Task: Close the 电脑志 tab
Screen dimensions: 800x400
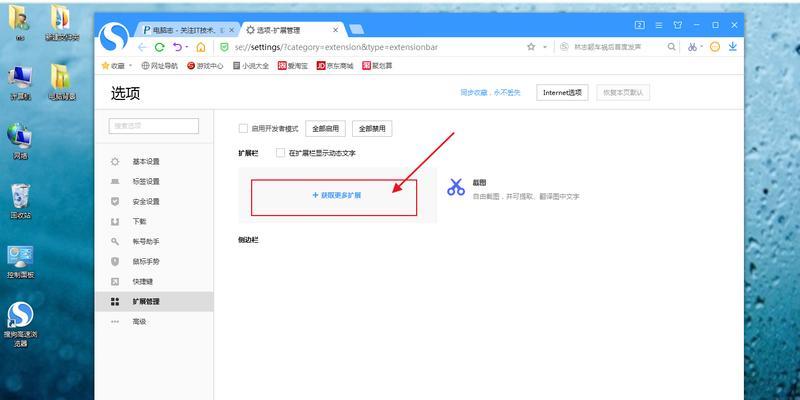Action: pyautogui.click(x=232, y=30)
